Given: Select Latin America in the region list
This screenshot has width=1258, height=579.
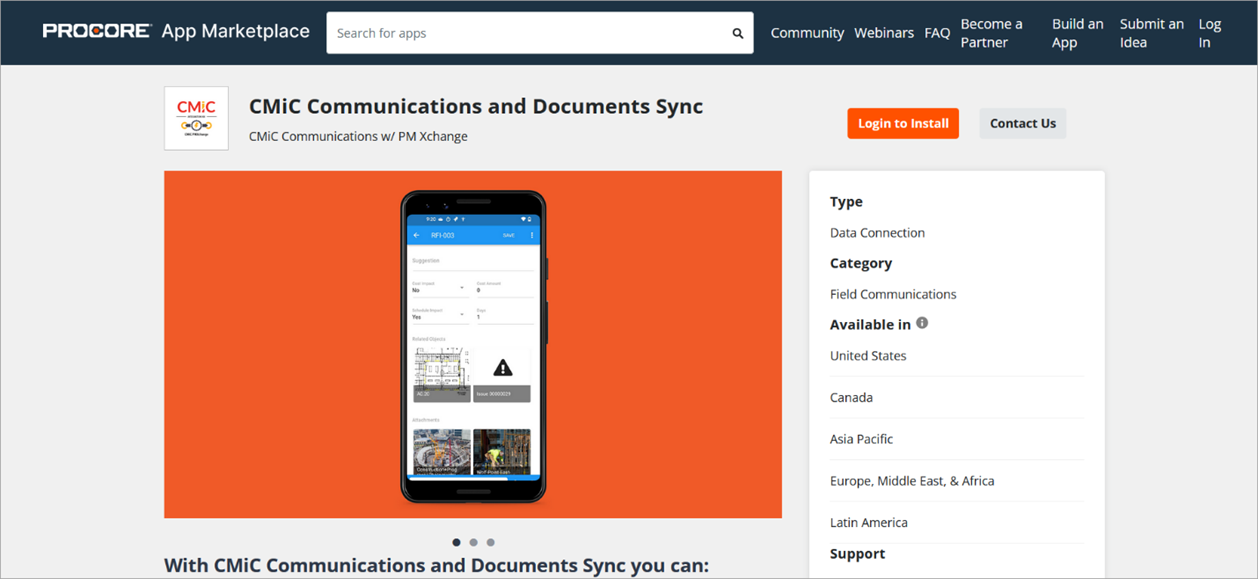Looking at the screenshot, I should click(x=869, y=523).
